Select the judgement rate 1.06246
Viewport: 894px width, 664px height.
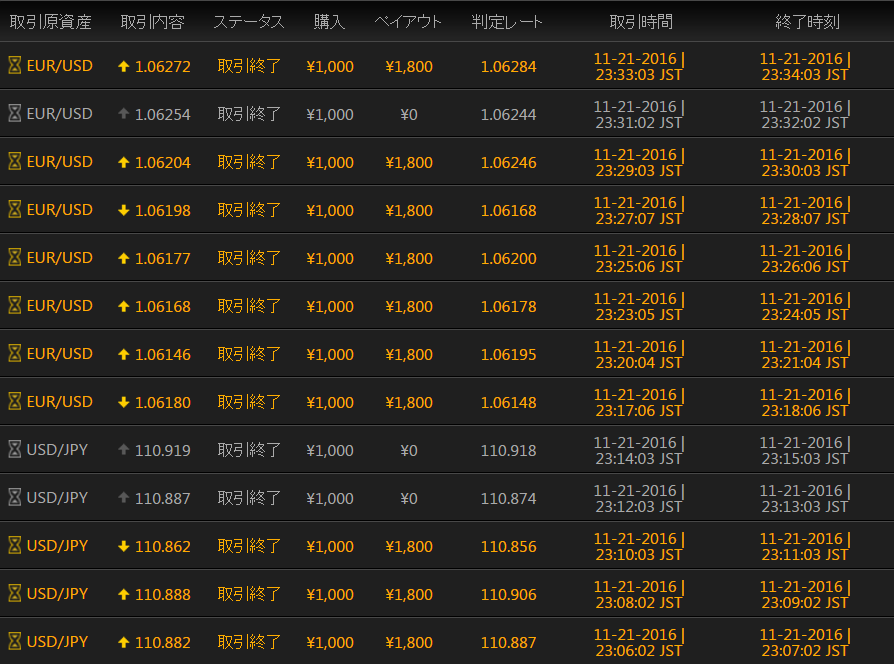[509, 162]
